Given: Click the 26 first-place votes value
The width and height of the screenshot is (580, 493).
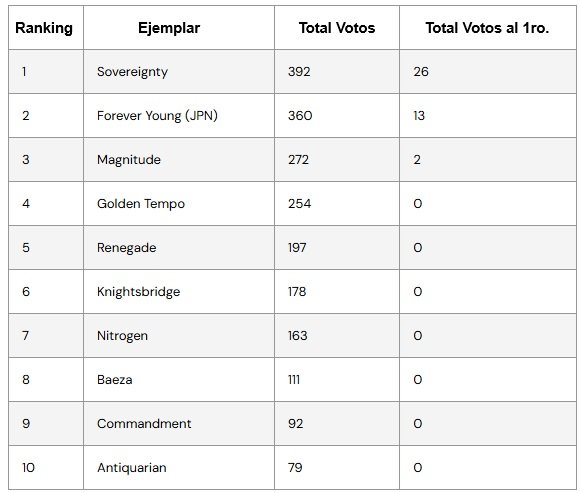Looking at the screenshot, I should pos(421,72).
